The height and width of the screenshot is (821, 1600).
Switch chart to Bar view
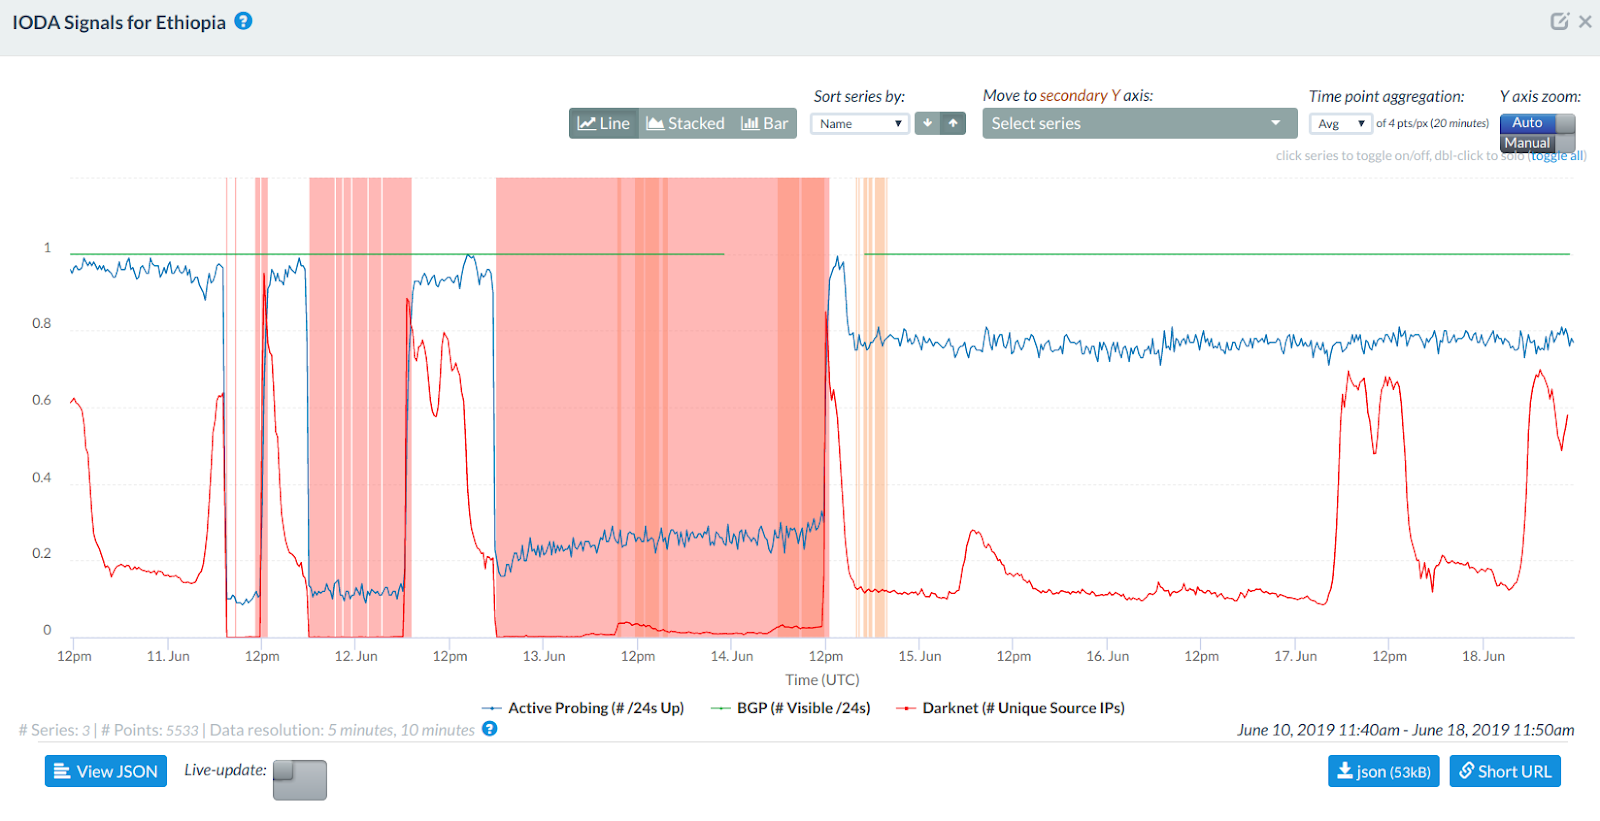(765, 123)
